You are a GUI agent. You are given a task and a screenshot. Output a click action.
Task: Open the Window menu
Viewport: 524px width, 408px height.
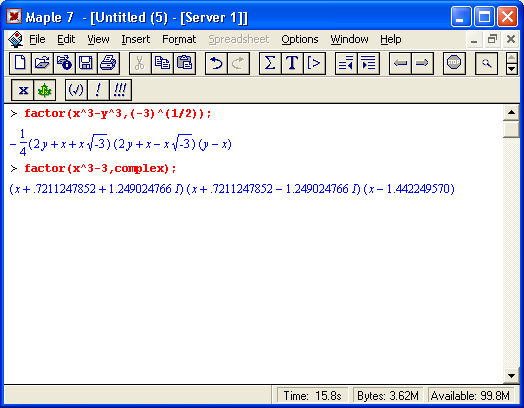point(349,39)
